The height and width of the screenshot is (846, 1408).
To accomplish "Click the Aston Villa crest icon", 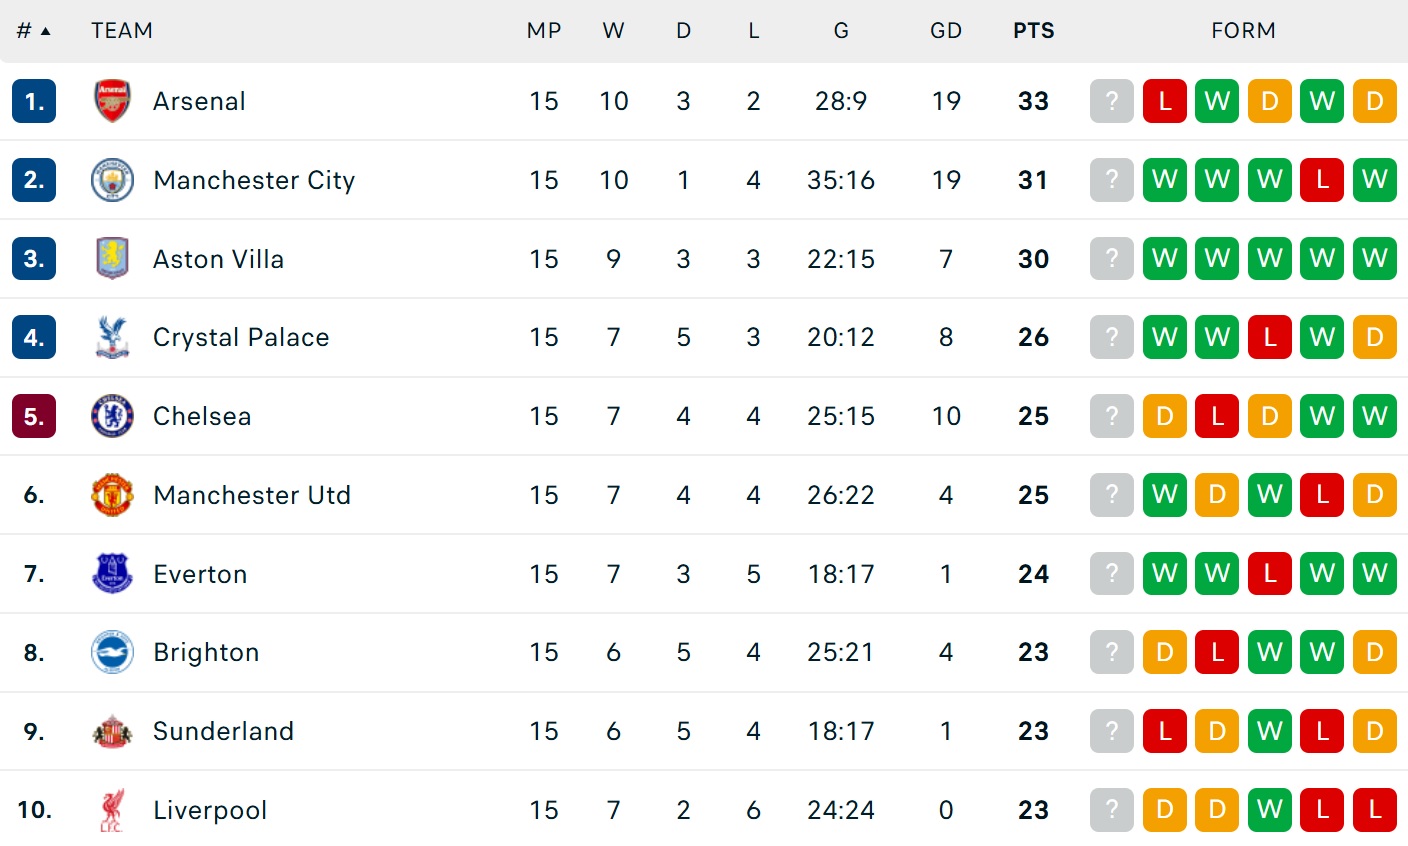I will pyautogui.click(x=112, y=258).
